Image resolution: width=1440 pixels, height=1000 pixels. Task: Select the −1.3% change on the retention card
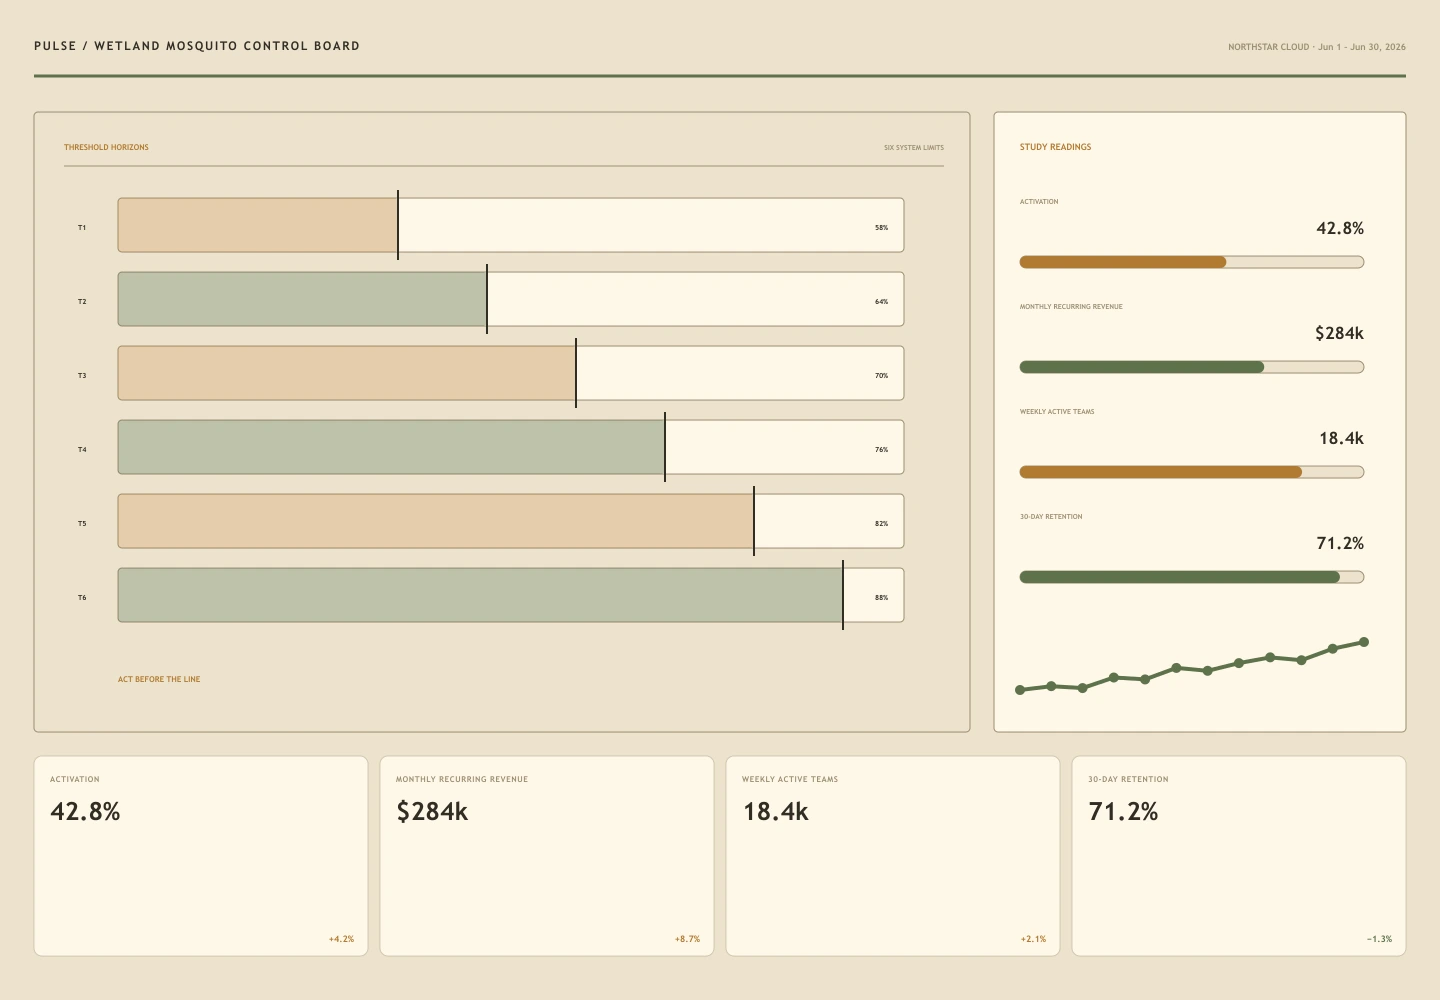point(1379,939)
